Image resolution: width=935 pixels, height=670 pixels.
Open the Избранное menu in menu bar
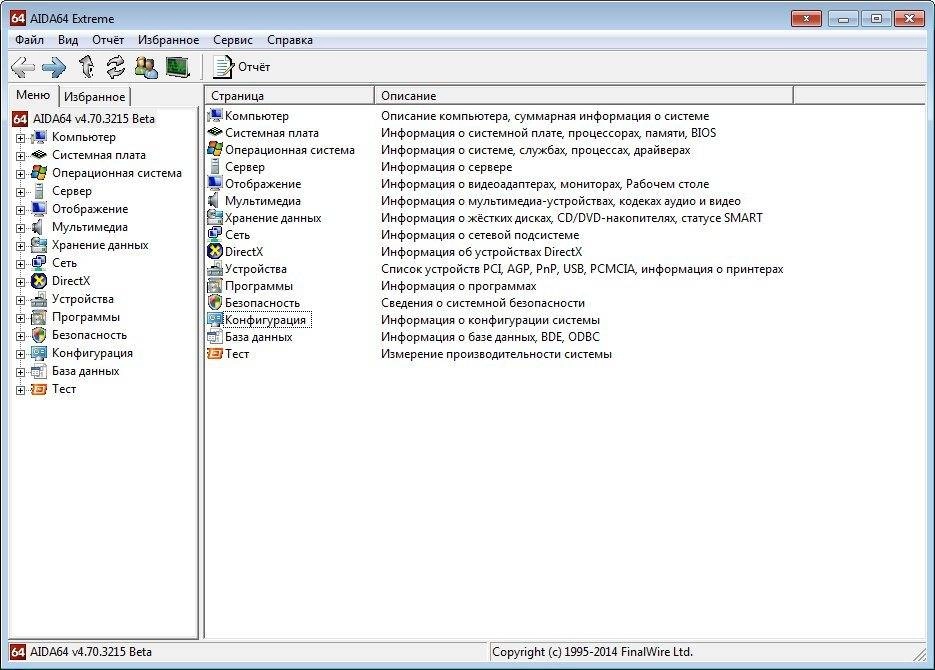click(168, 40)
